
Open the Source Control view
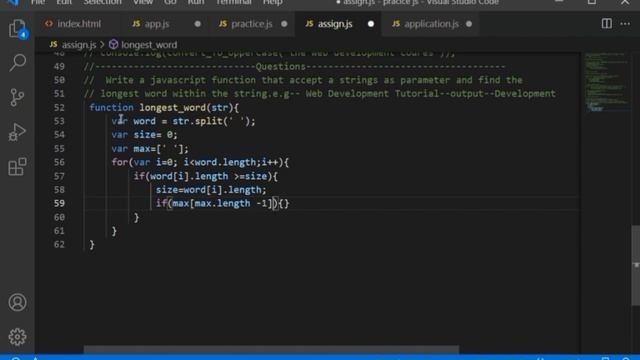17,98
